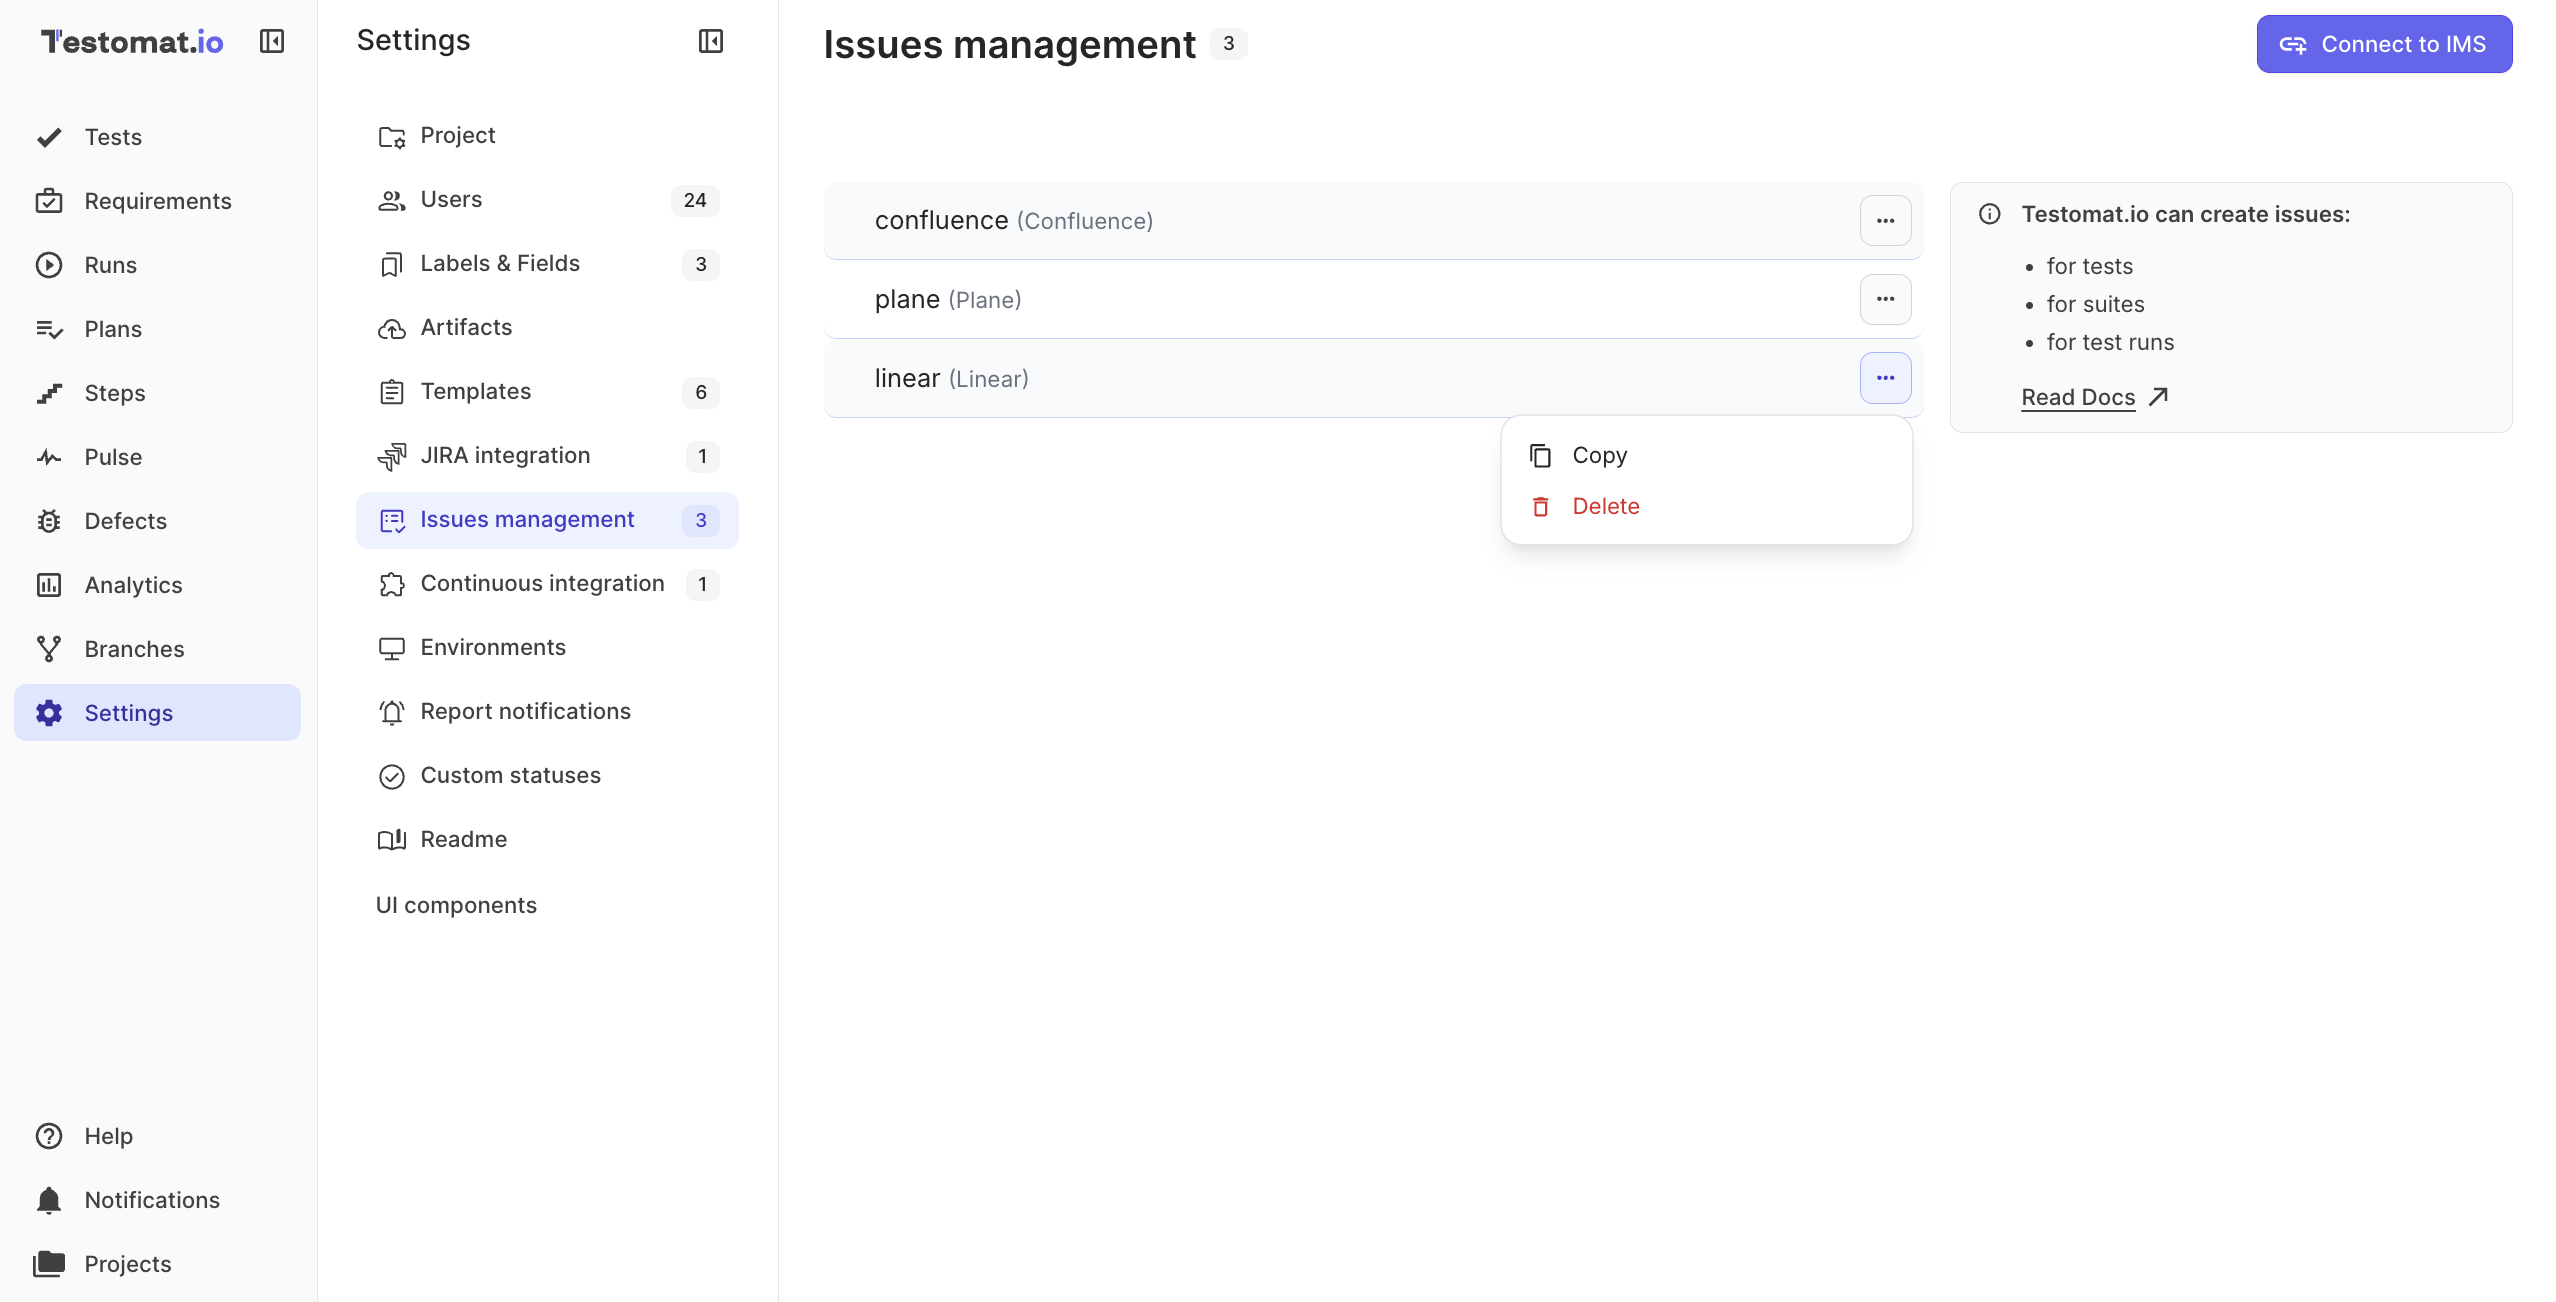Open Continuous integration settings
The width and height of the screenshot is (2556, 1302).
point(547,584)
